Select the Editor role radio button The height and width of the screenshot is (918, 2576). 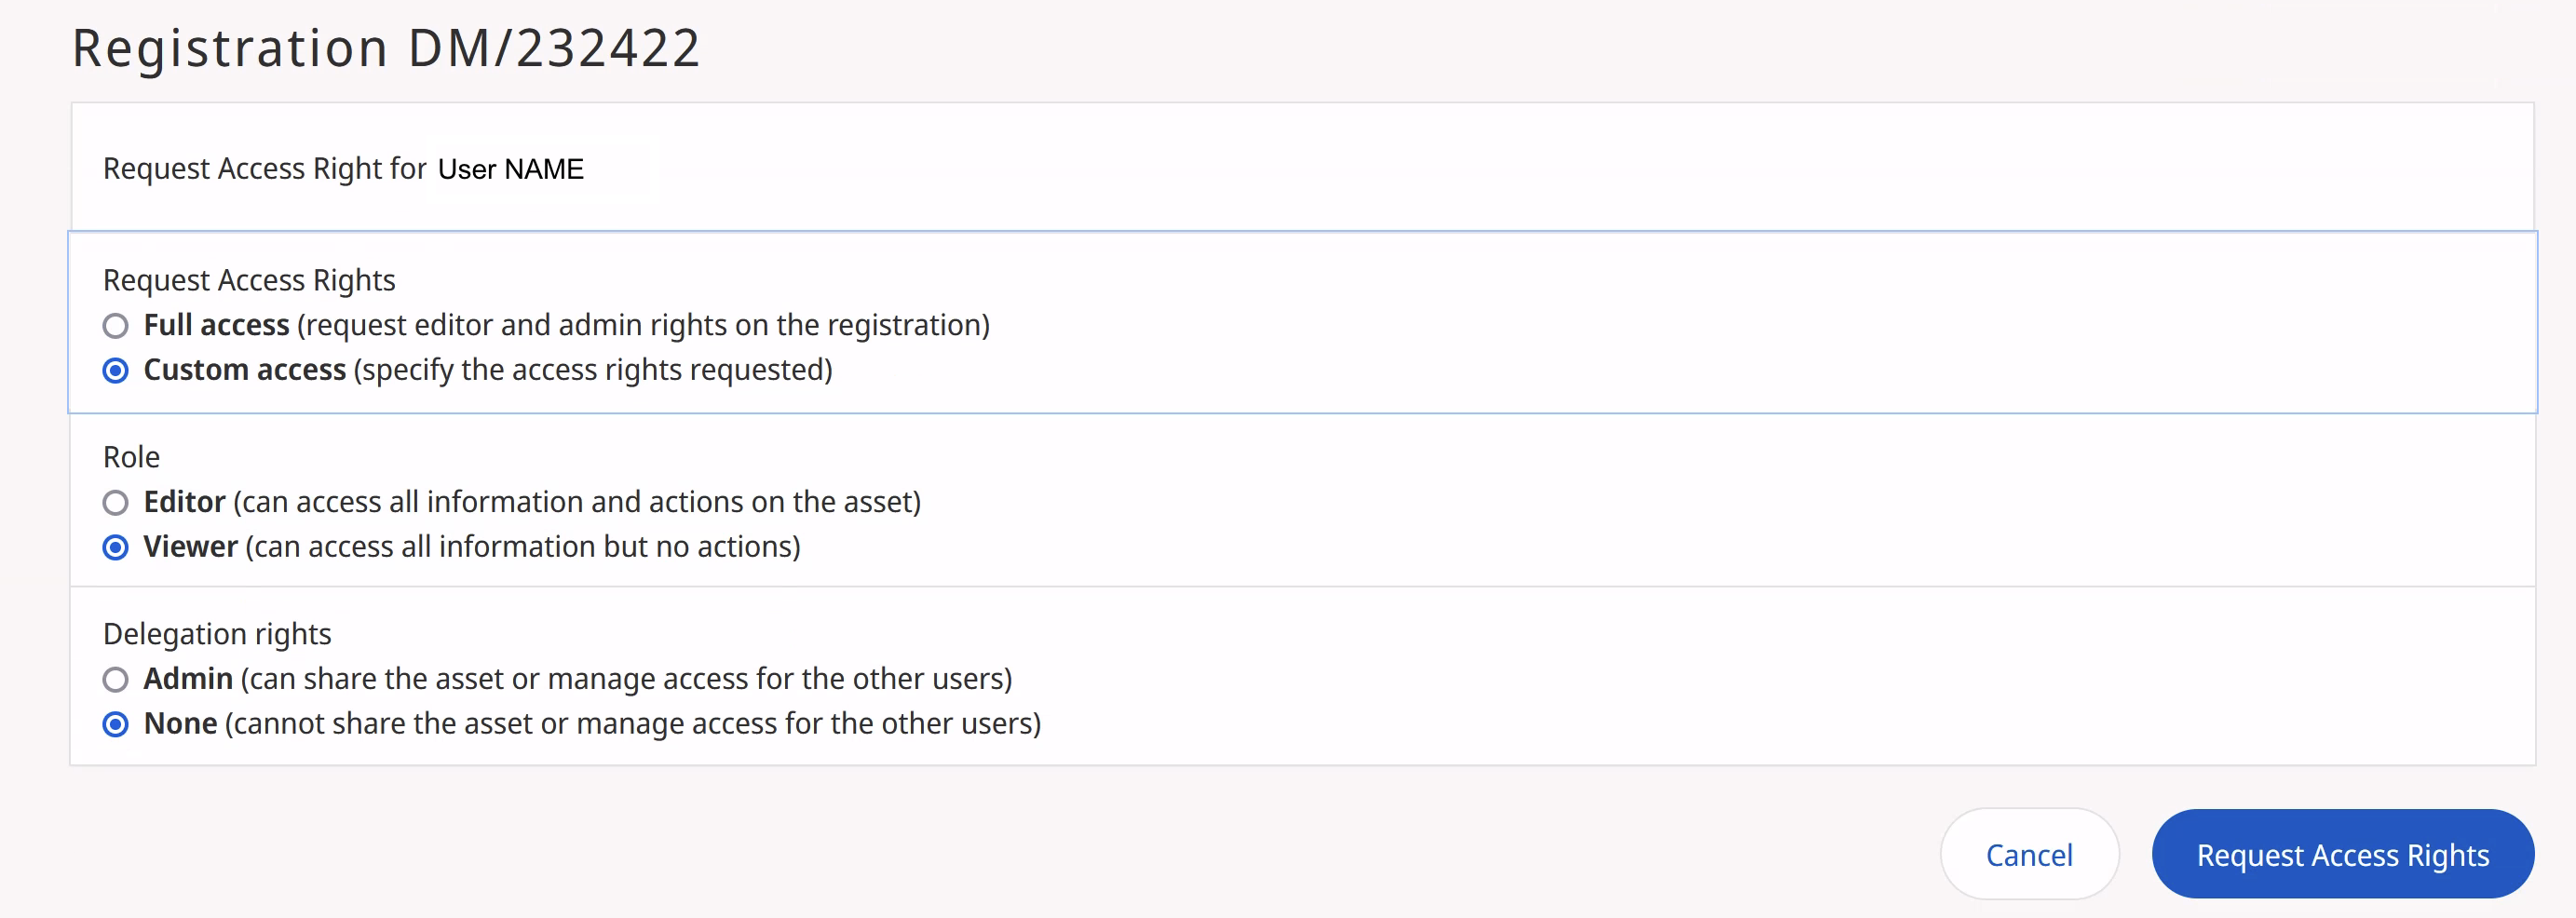tap(116, 502)
